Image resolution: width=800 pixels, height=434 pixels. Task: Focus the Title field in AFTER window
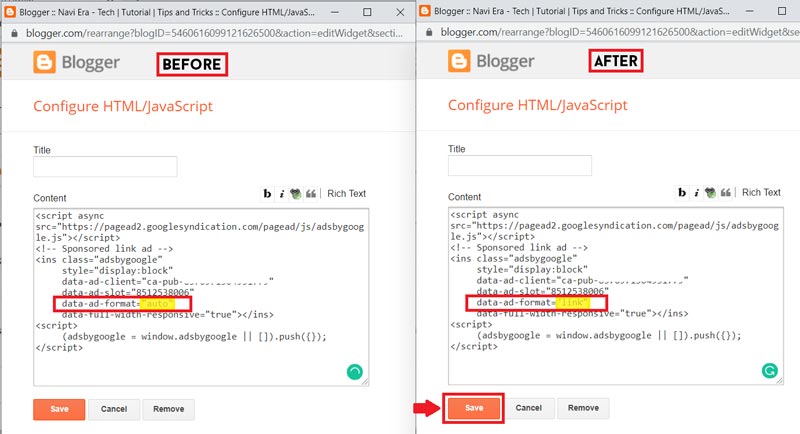520,166
